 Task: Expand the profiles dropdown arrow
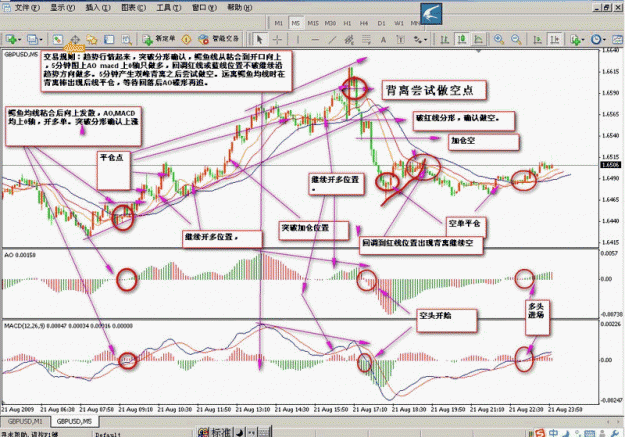tap(41, 39)
